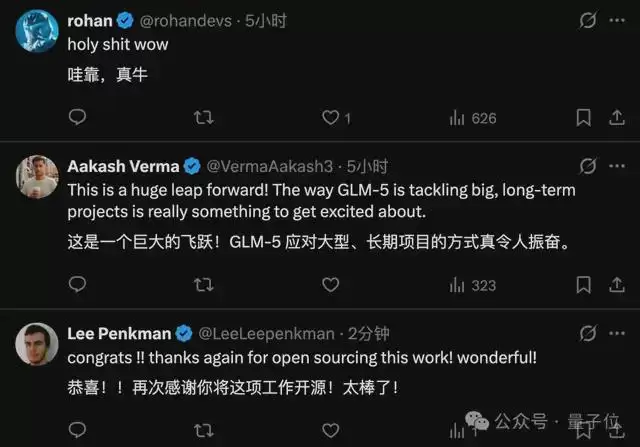Retweet rohan's tweet
The image size is (640, 447).
(x=203, y=118)
